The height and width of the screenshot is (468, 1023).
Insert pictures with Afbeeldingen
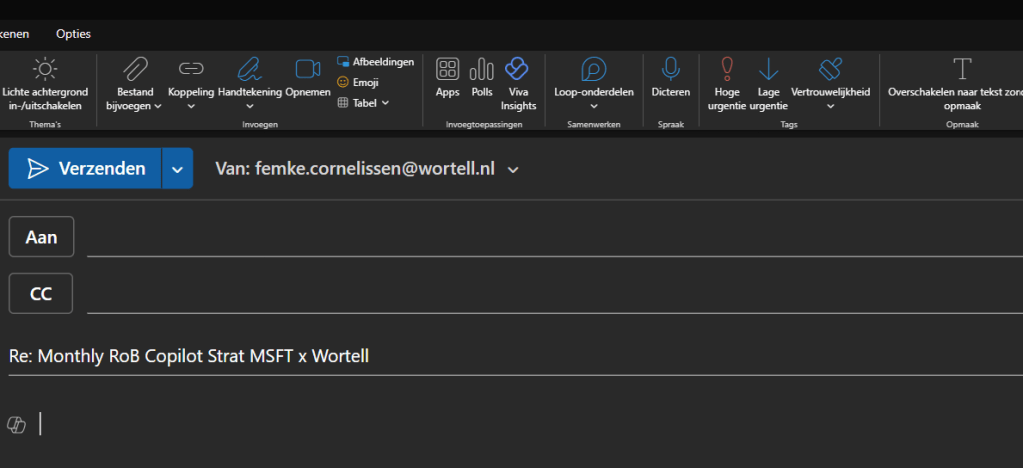(x=375, y=62)
